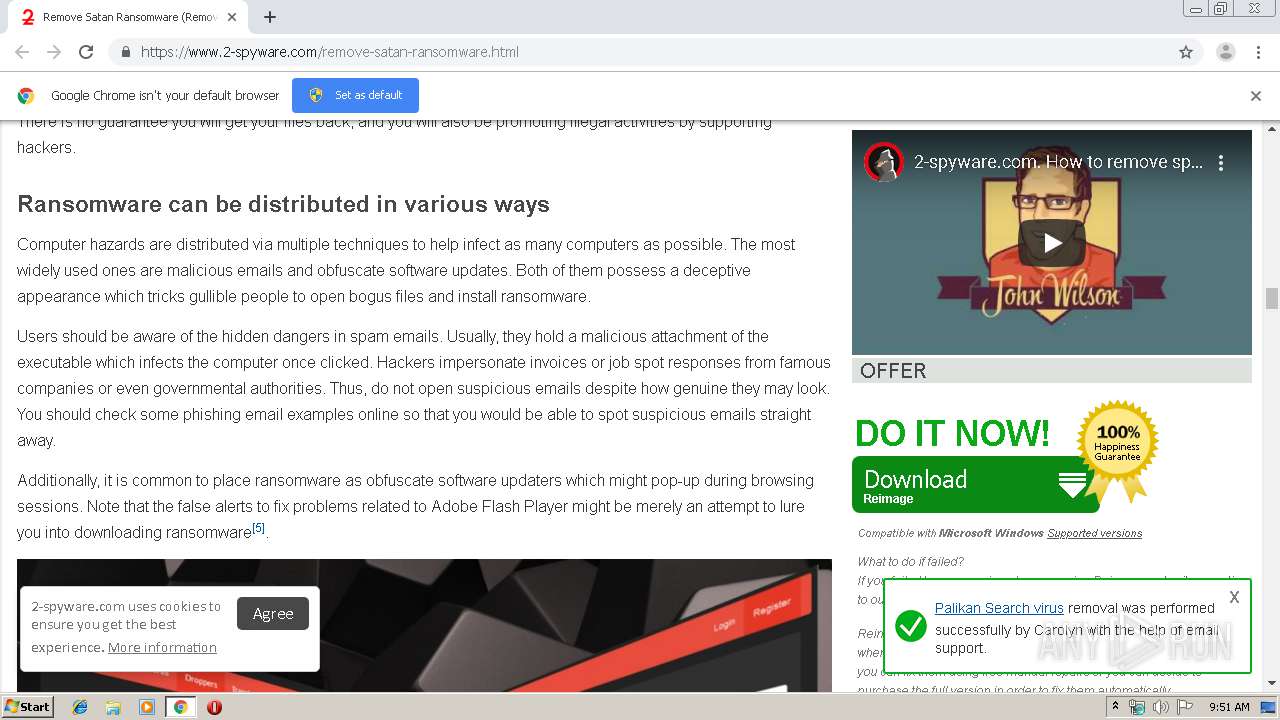Click the browser back arrow
1280x720 pixels.
(22, 52)
